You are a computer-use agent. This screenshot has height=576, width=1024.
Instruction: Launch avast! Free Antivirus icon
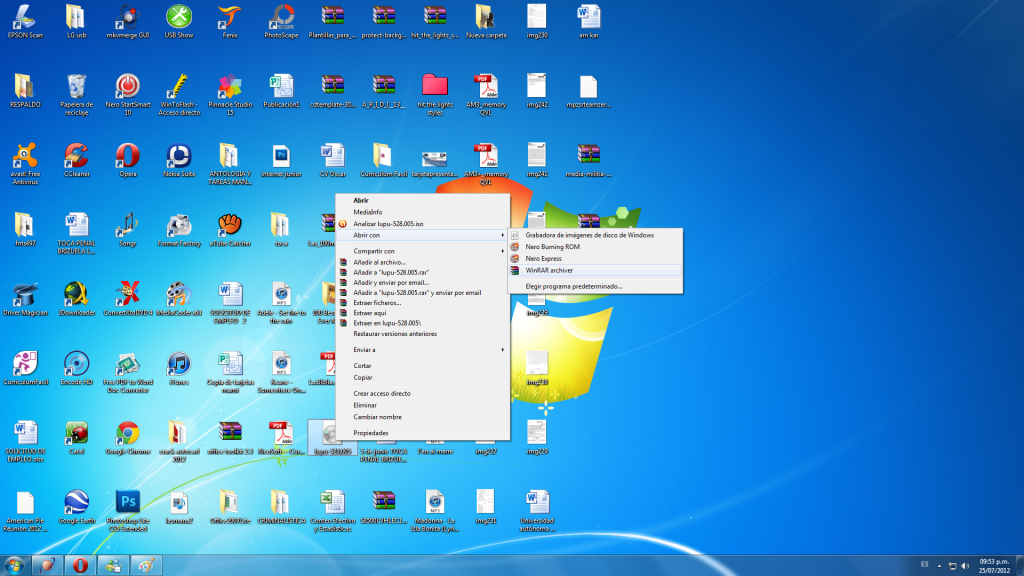(x=25, y=164)
